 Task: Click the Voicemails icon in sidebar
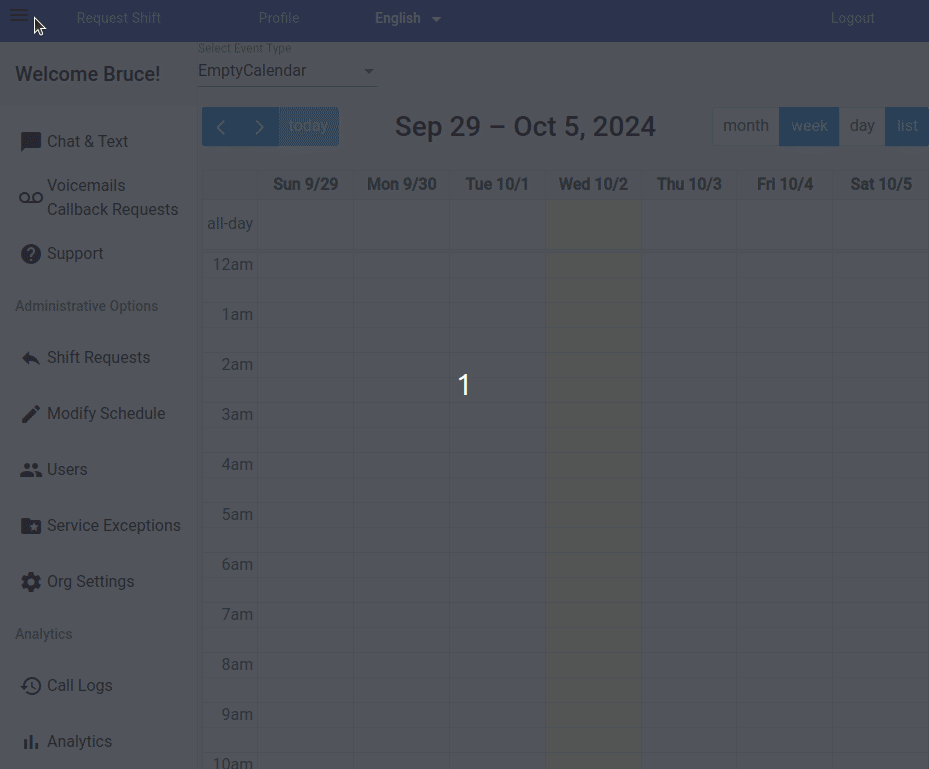[31, 198]
